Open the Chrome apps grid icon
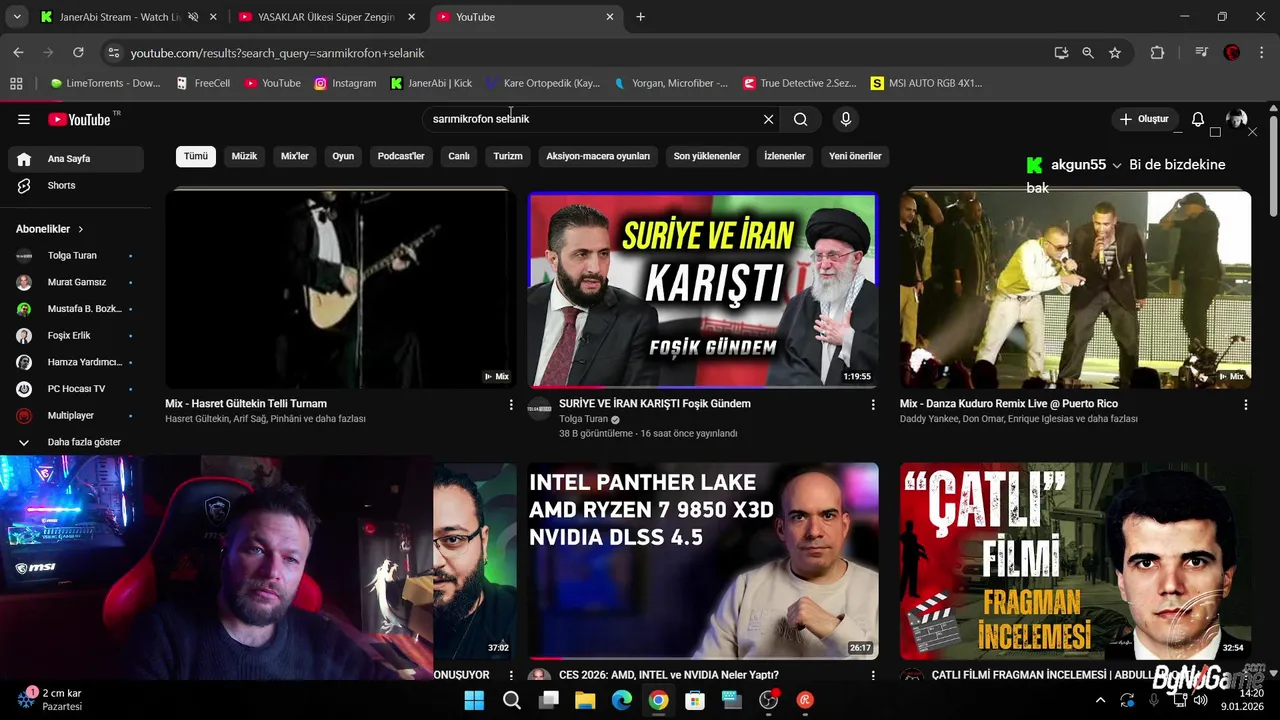 [x=16, y=83]
